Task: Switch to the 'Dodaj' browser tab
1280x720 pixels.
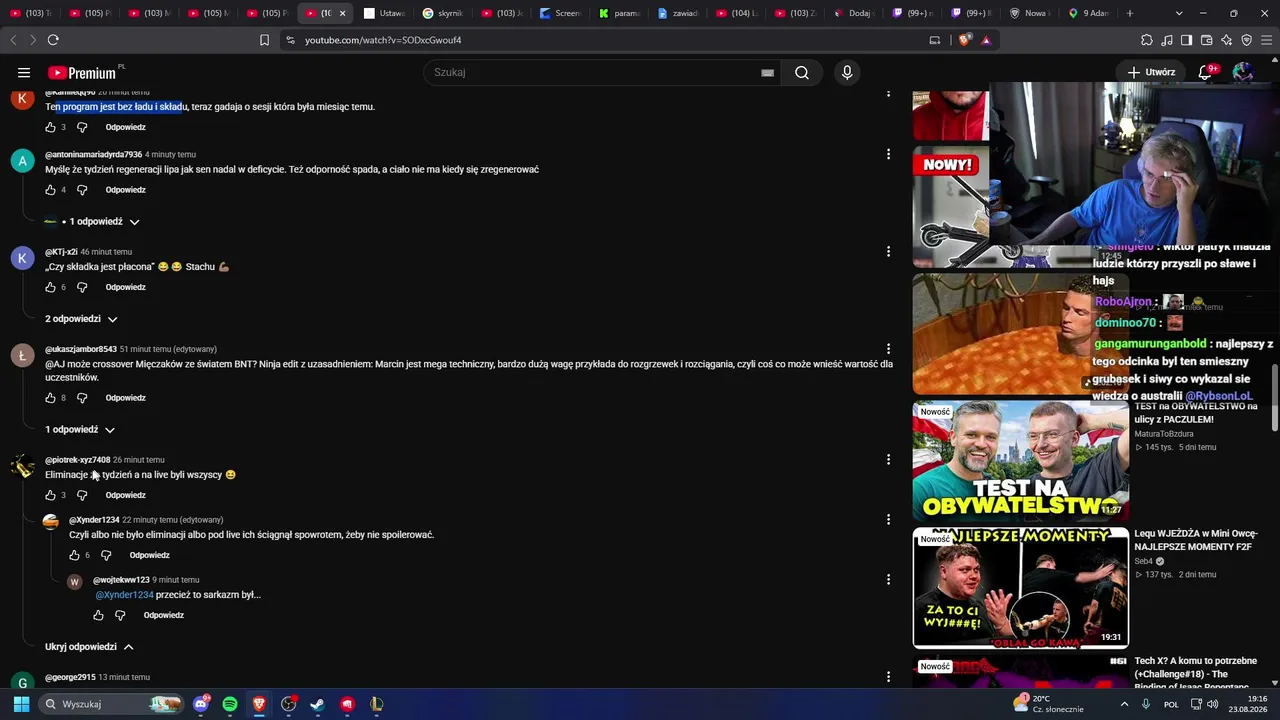Action: click(853, 13)
